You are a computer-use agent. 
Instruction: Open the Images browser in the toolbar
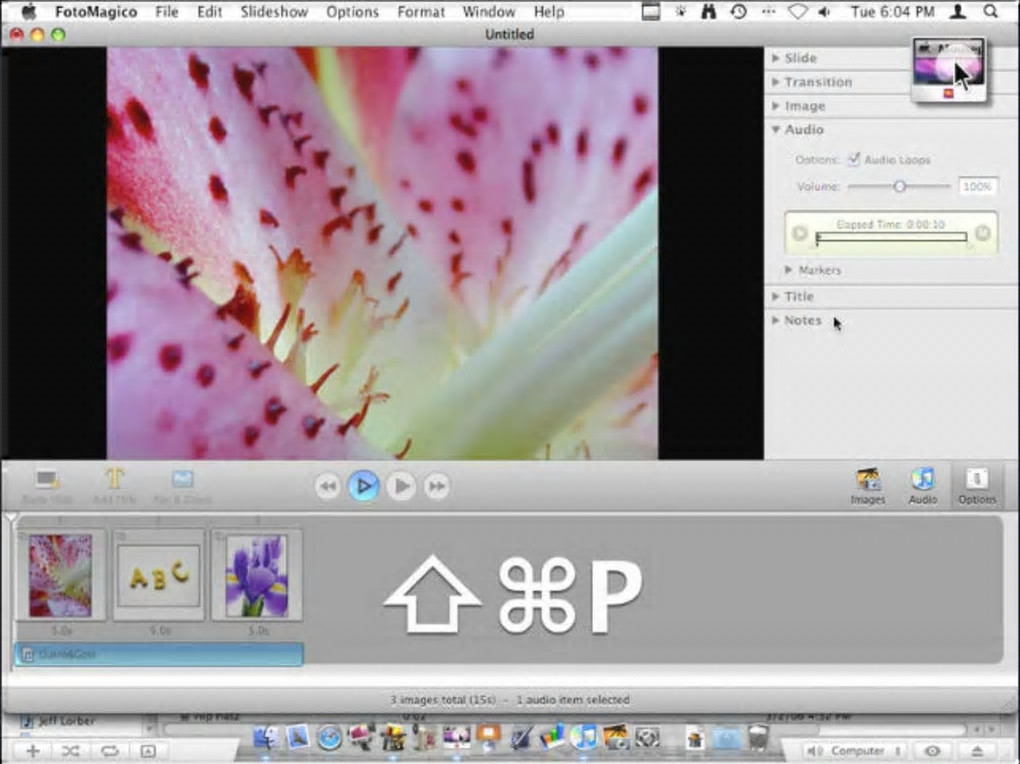pos(868,485)
